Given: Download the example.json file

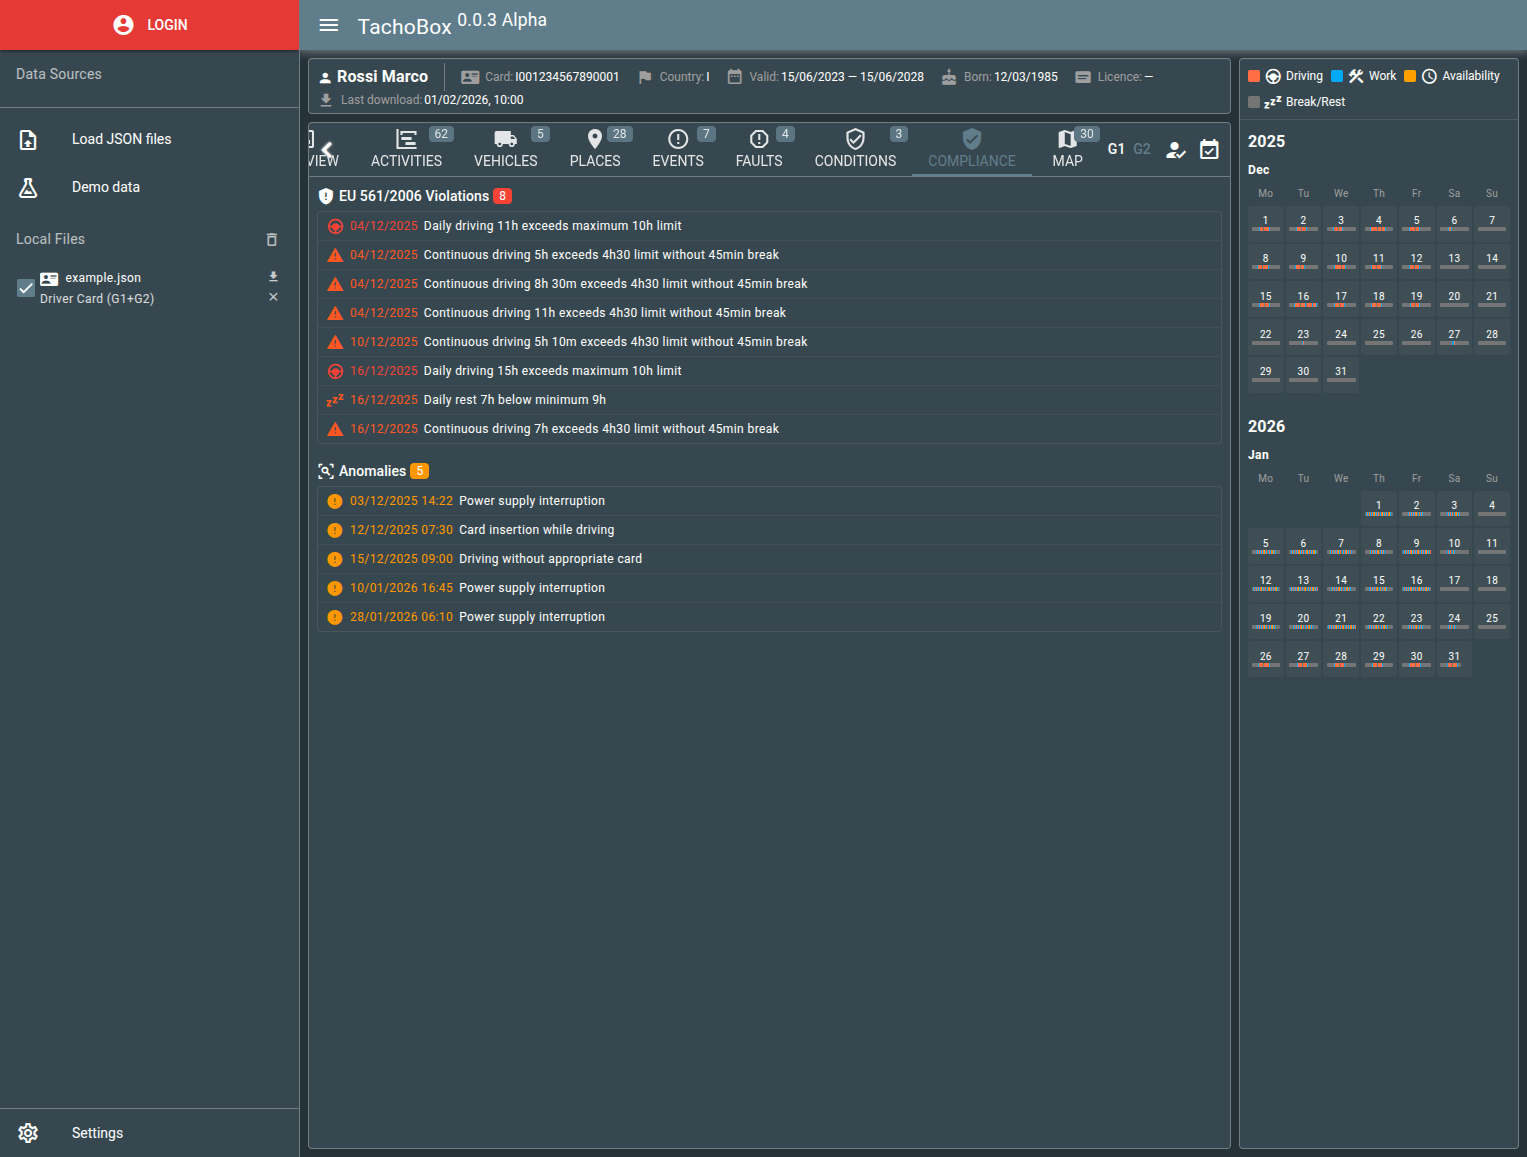Looking at the screenshot, I should [x=273, y=277].
